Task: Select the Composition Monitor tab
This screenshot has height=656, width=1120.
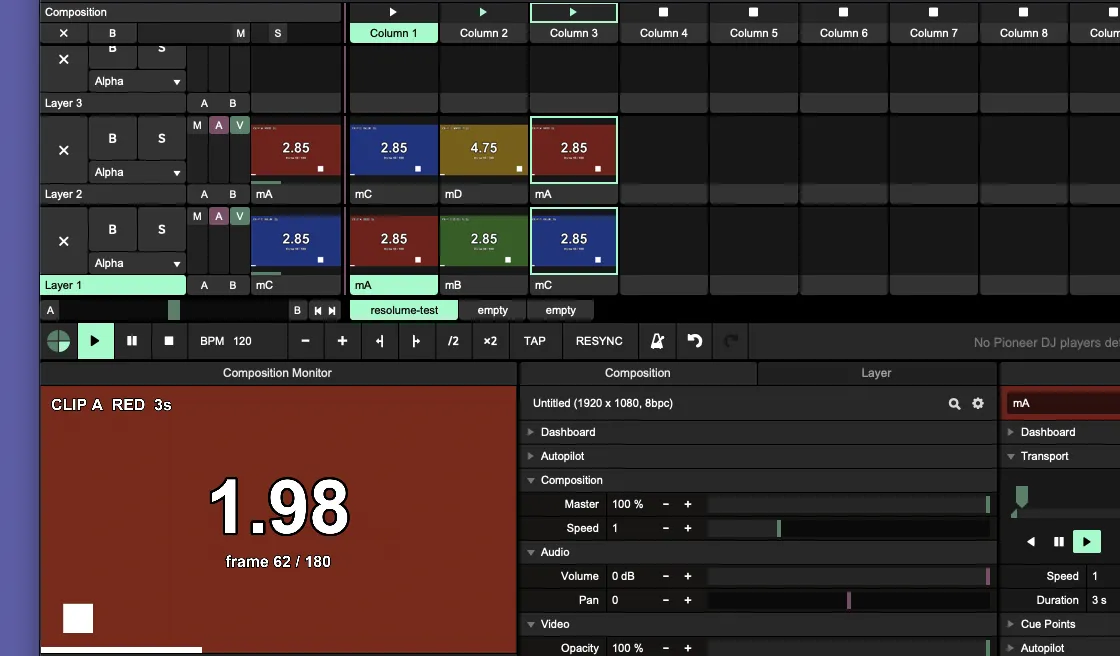Action: [277, 373]
